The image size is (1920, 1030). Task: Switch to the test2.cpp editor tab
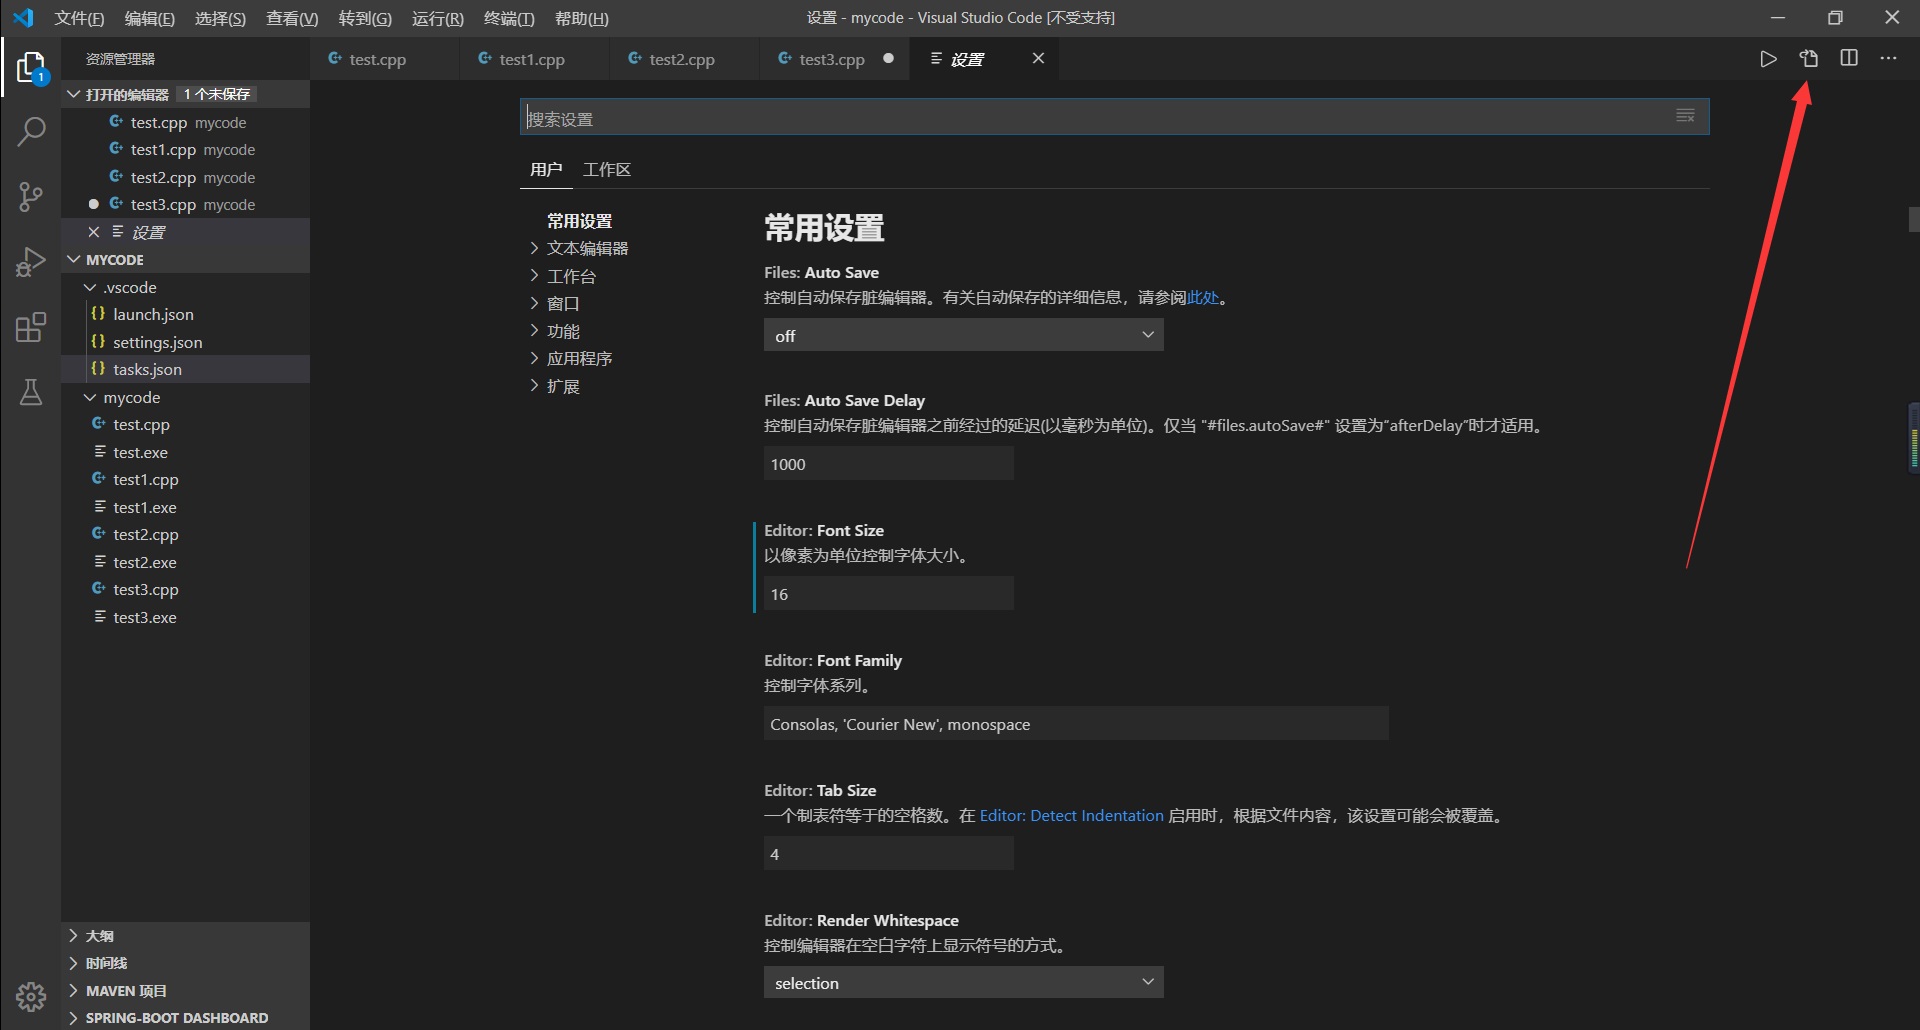click(684, 59)
